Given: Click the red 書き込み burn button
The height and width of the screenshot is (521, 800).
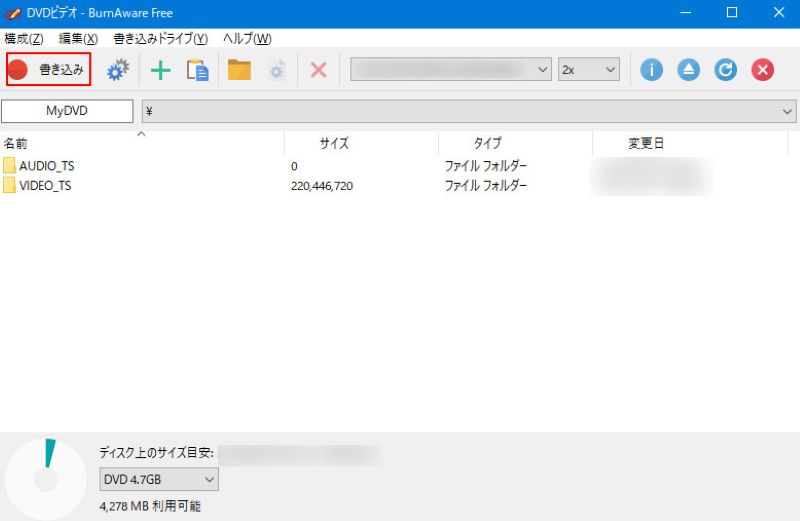Looking at the screenshot, I should (x=48, y=69).
